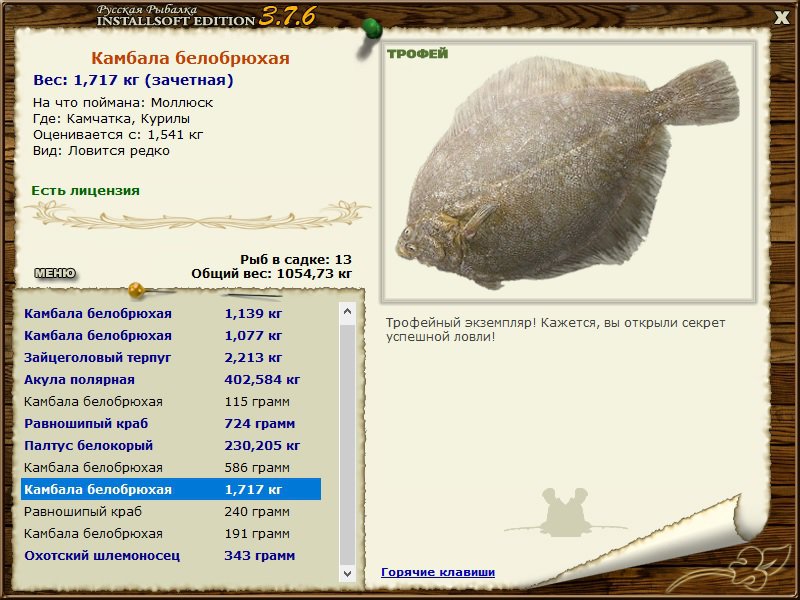Screen dimensions: 800x600
Task: Click the Вид: Ловится редко line
Action: tap(101, 151)
